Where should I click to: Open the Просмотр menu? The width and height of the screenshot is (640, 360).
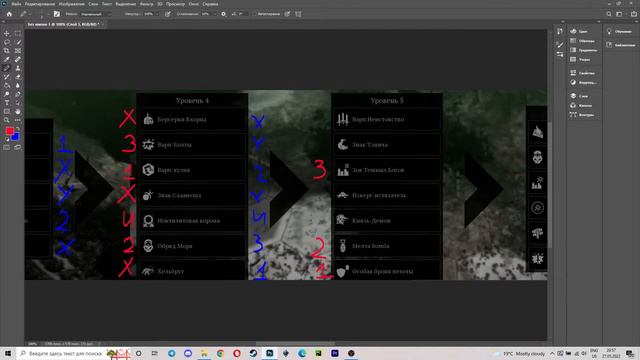(175, 4)
